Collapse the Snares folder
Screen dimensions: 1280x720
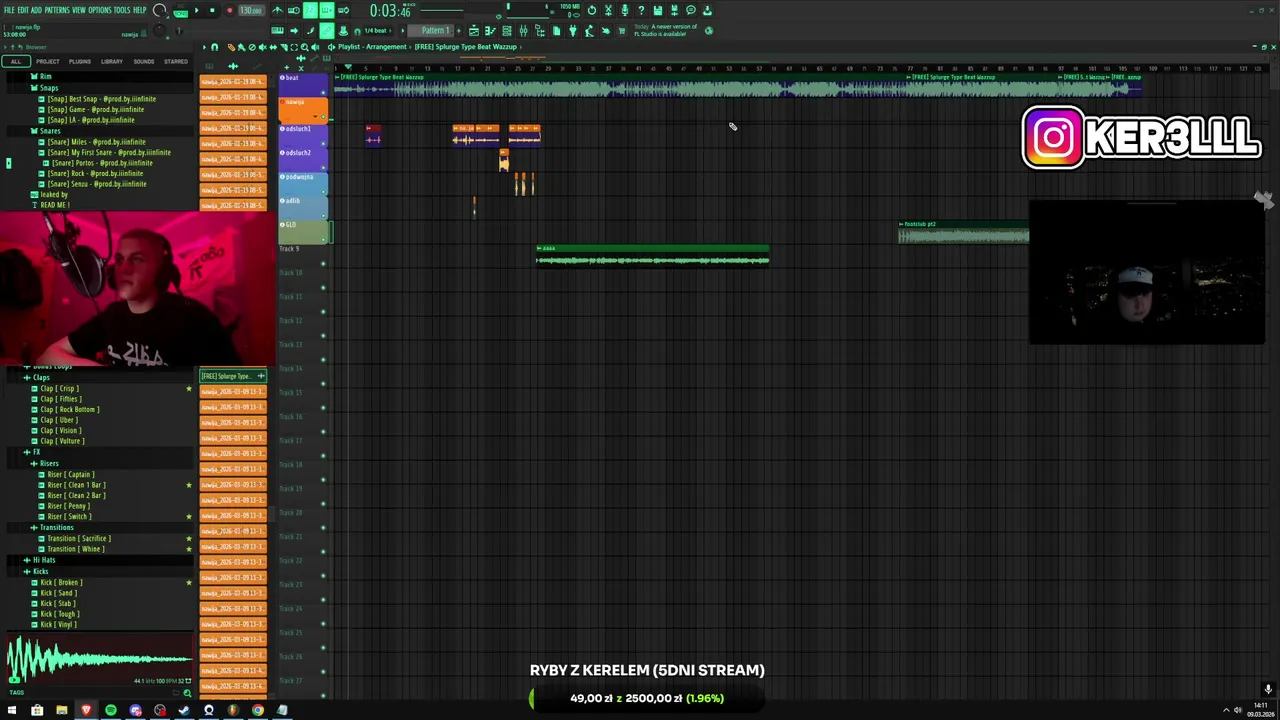tap(50, 131)
